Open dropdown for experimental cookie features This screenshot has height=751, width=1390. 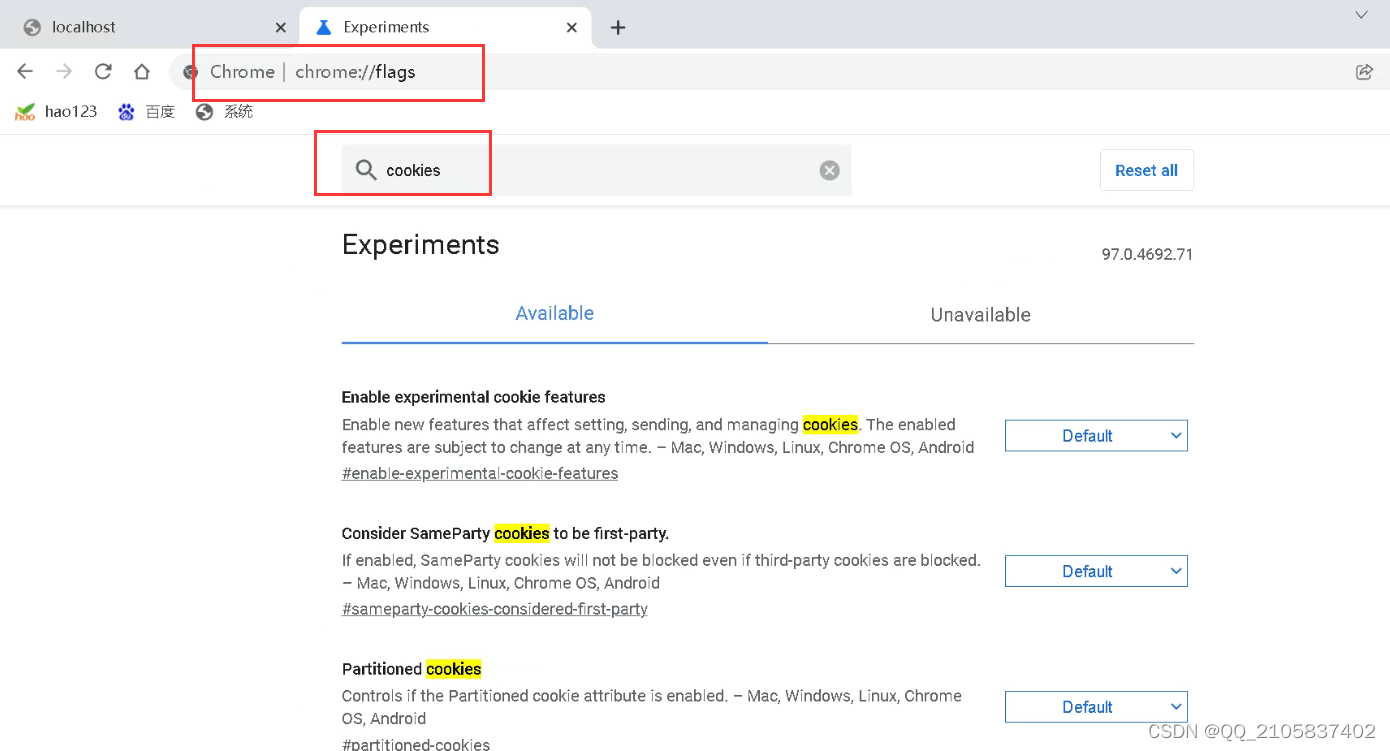point(1096,436)
